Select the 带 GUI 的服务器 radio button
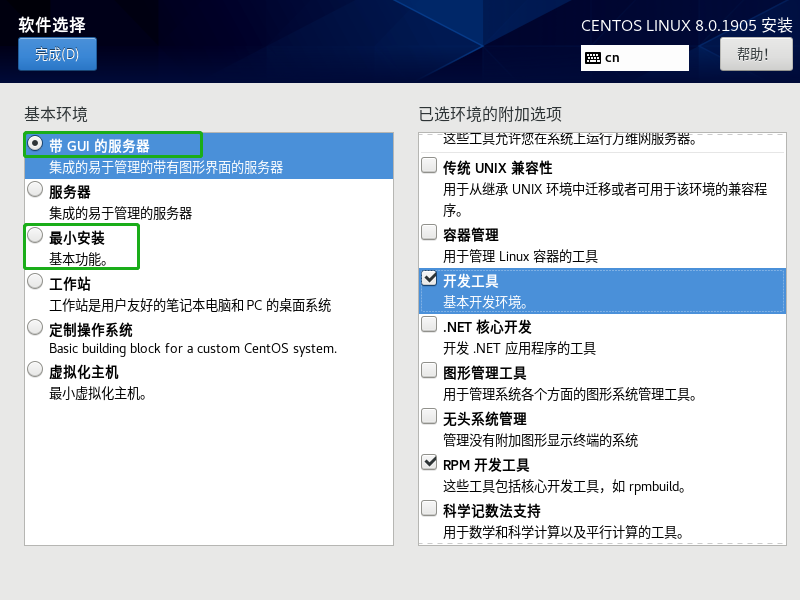 [x=35, y=144]
